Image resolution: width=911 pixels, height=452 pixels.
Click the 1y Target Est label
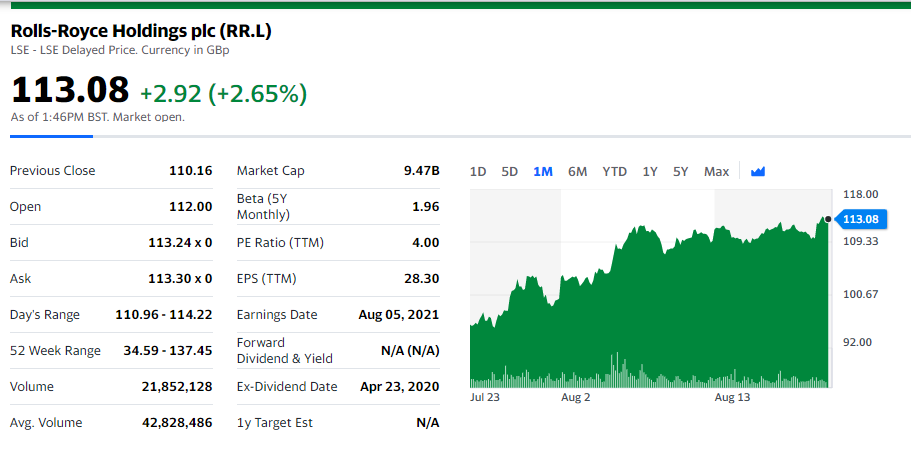click(274, 423)
